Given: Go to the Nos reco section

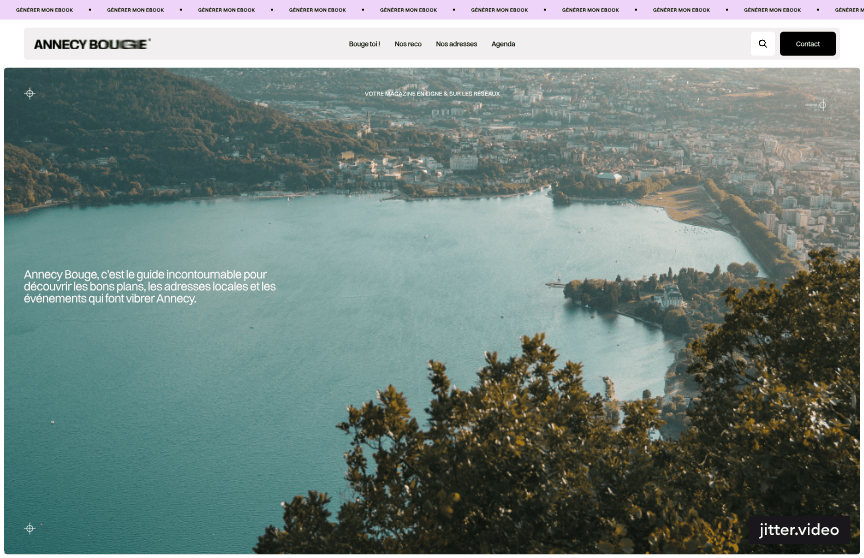Looking at the screenshot, I should coord(408,44).
